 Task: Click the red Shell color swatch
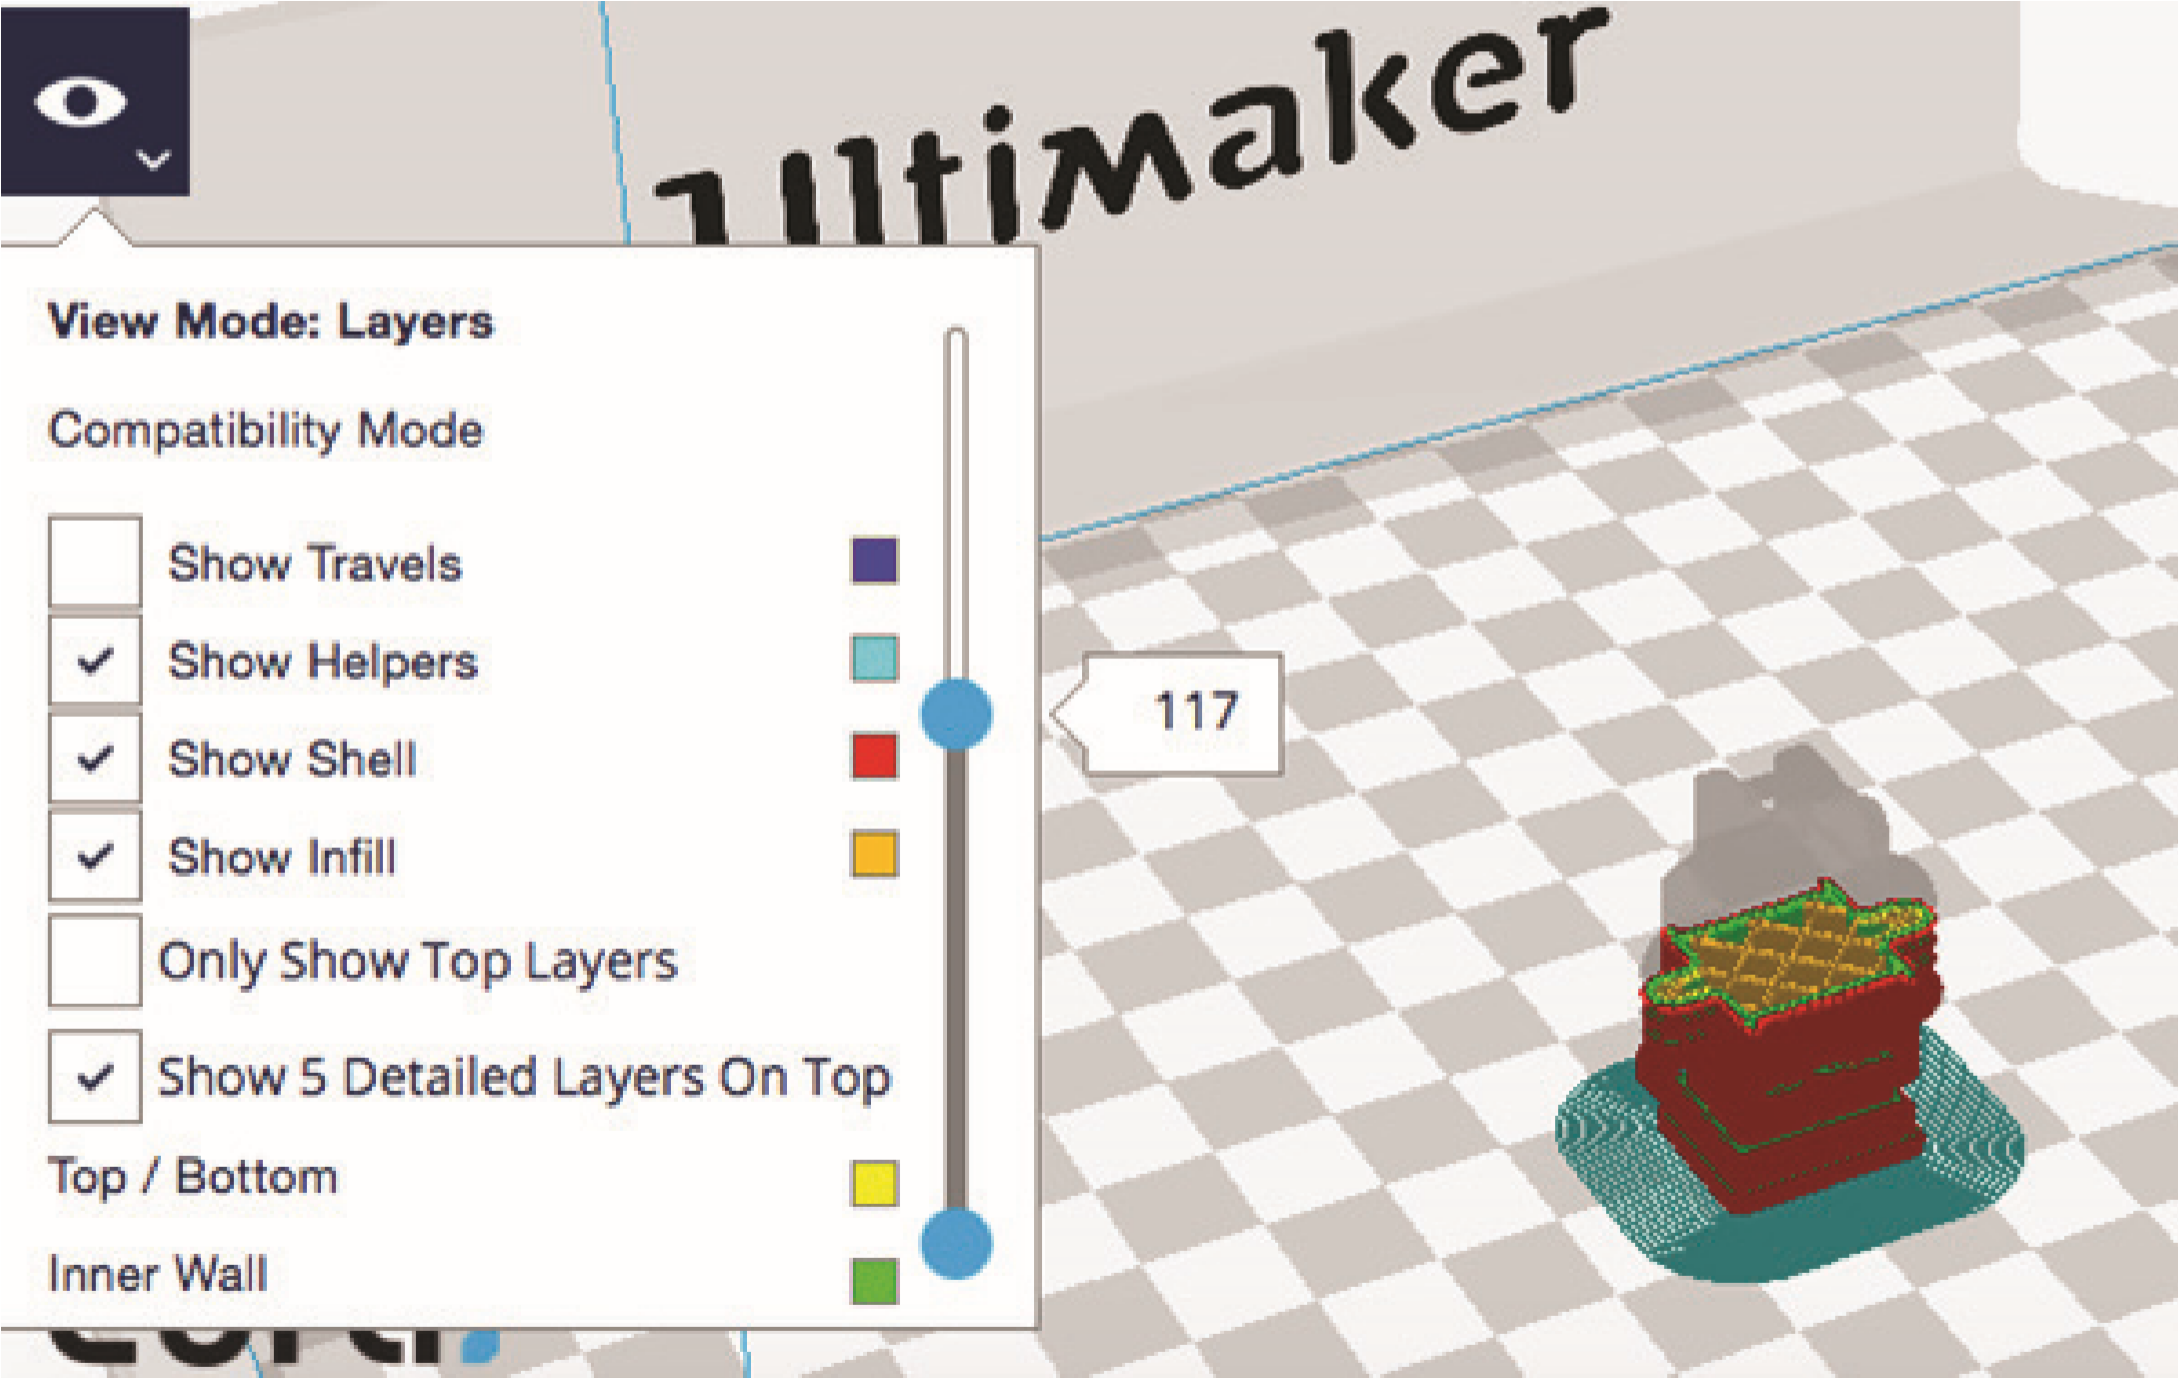[874, 756]
